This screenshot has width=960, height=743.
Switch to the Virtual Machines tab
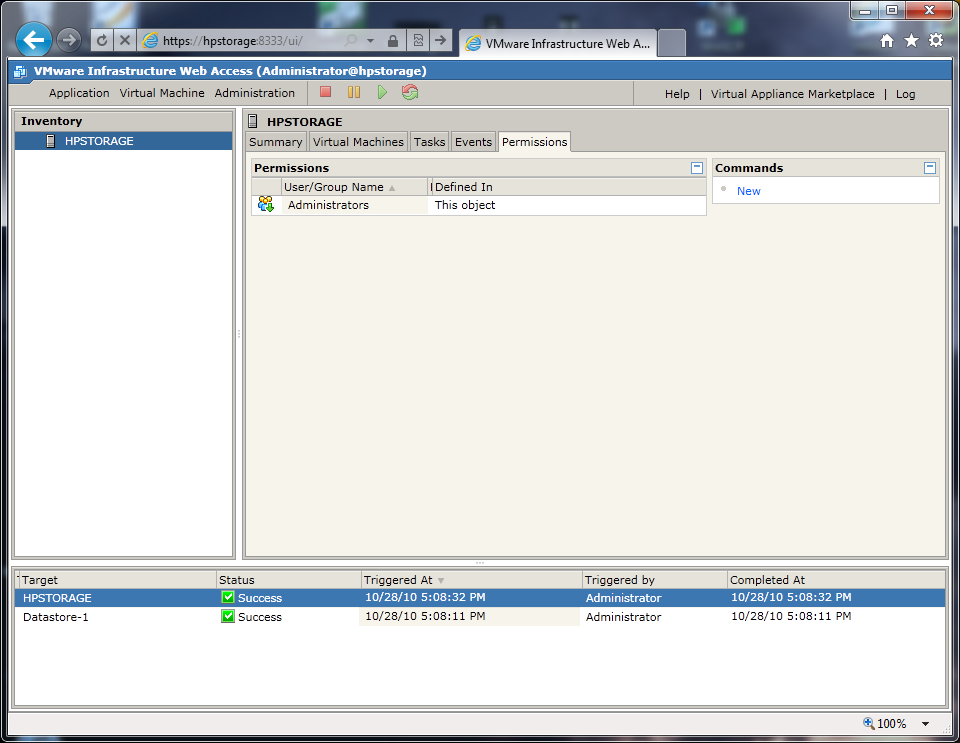coord(358,142)
